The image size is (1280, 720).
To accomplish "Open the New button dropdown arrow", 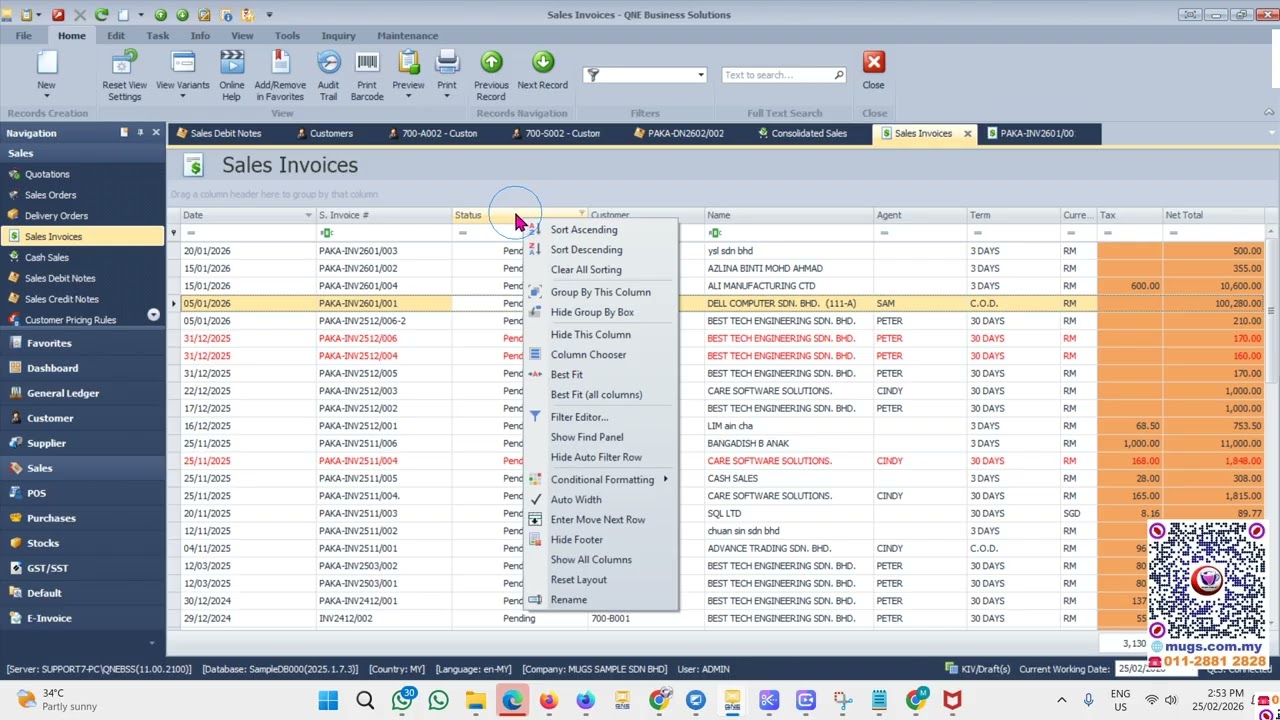I will click(46, 97).
